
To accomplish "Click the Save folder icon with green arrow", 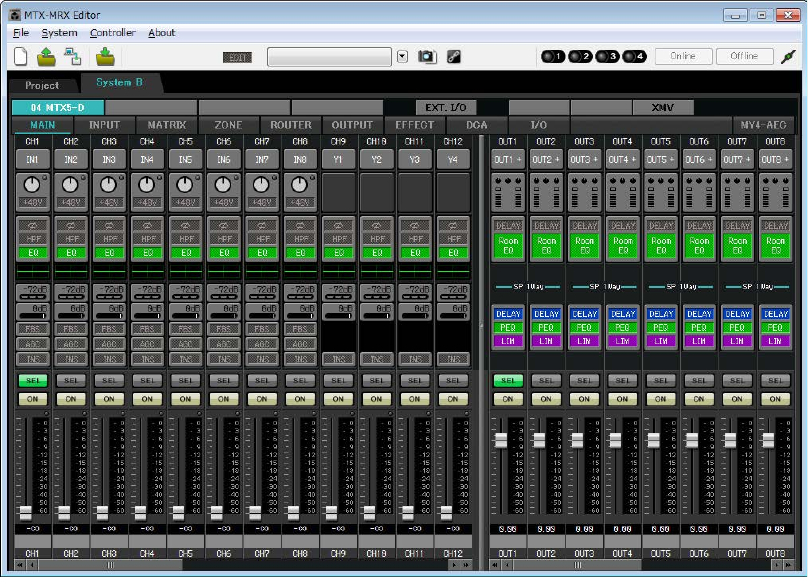I will pyautogui.click(x=105, y=57).
